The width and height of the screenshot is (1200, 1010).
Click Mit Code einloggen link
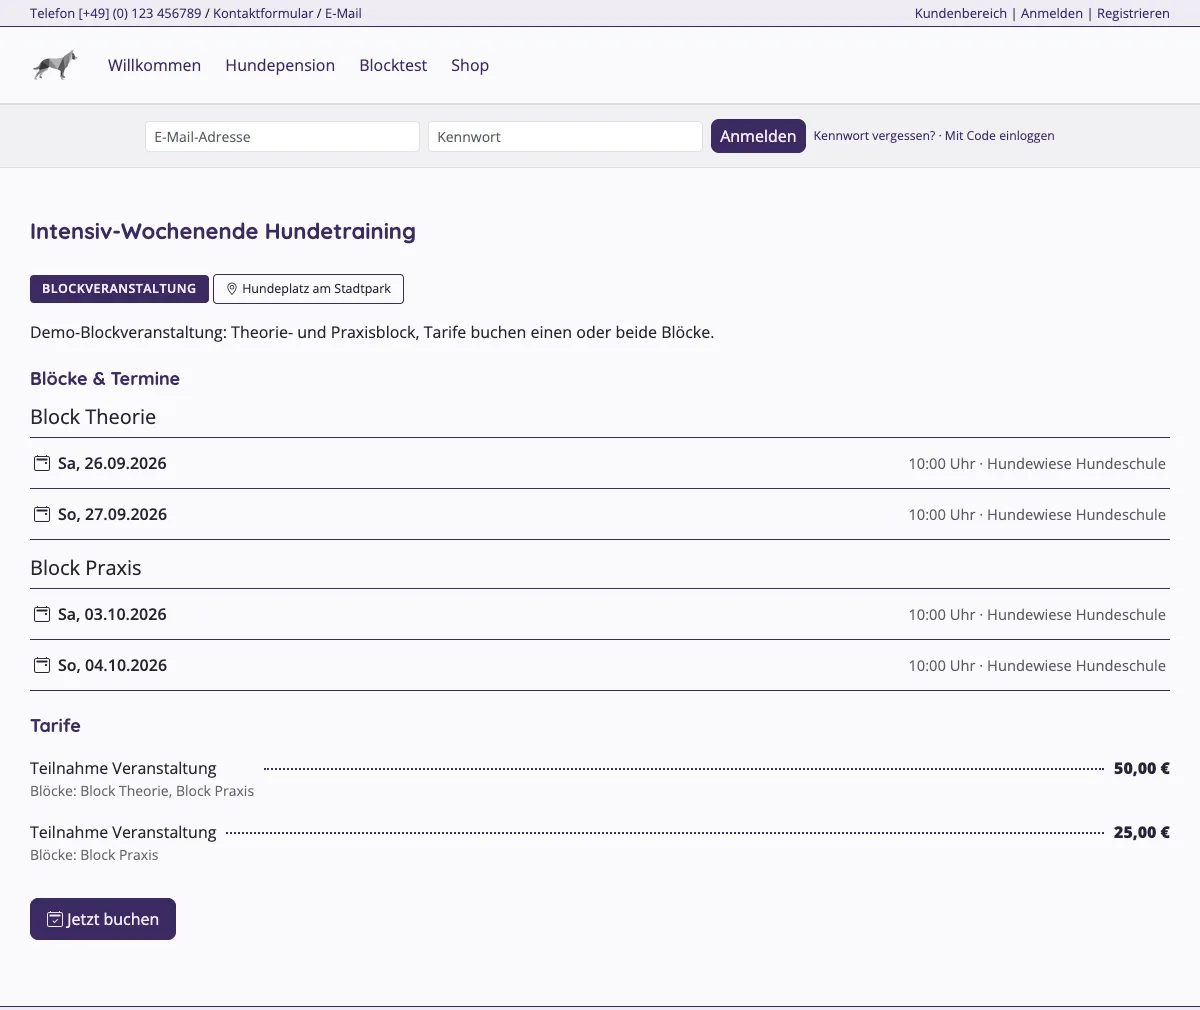(999, 136)
